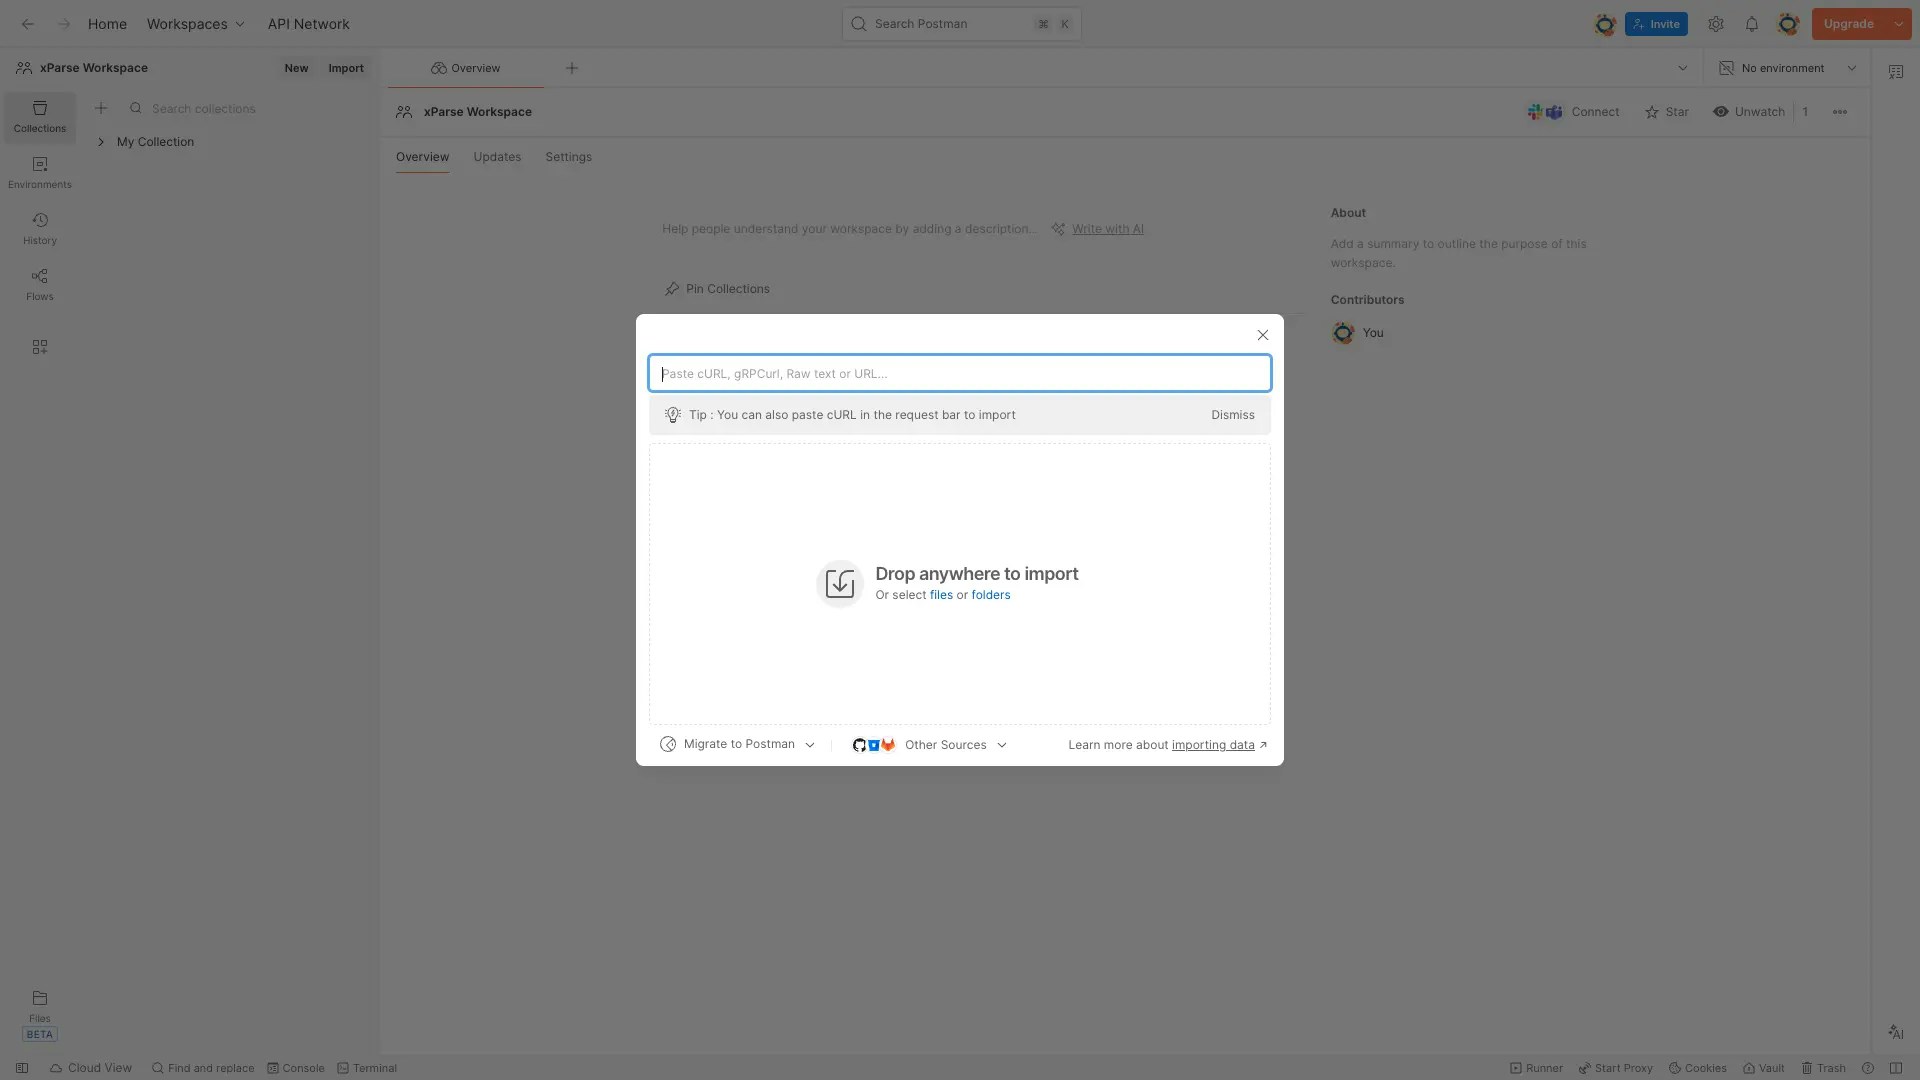
Task: Expand the My Collection tree item
Action: 101,142
